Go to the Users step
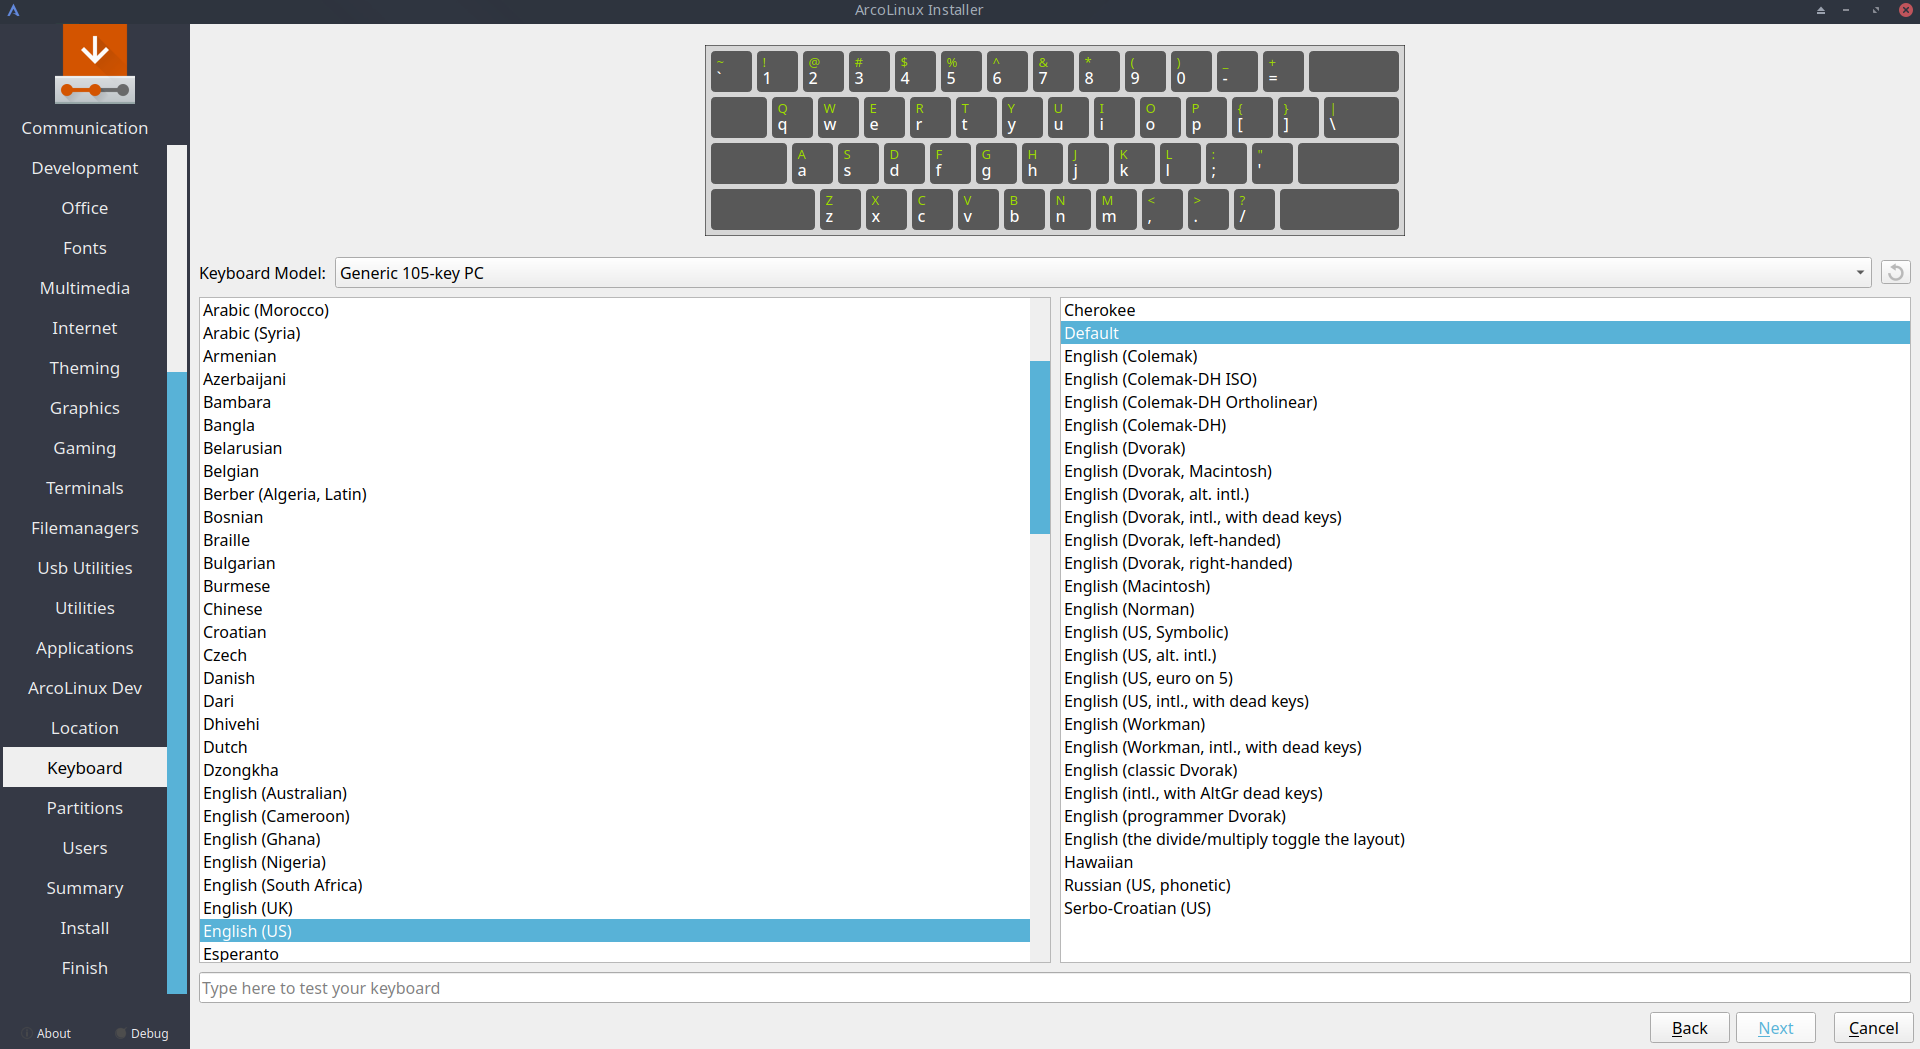 (x=85, y=848)
